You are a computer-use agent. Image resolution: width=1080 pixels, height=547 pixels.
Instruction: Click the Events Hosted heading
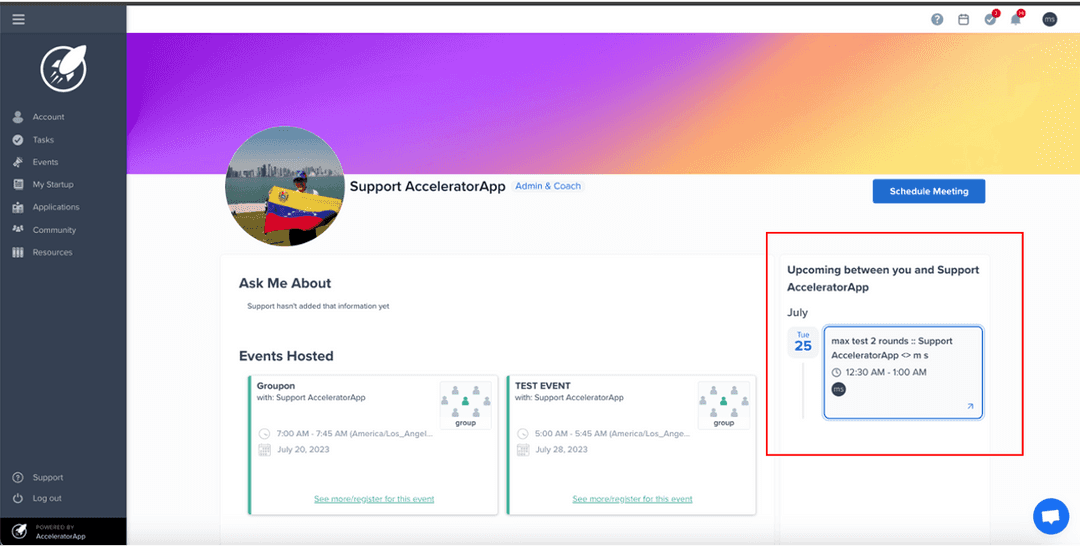[286, 356]
